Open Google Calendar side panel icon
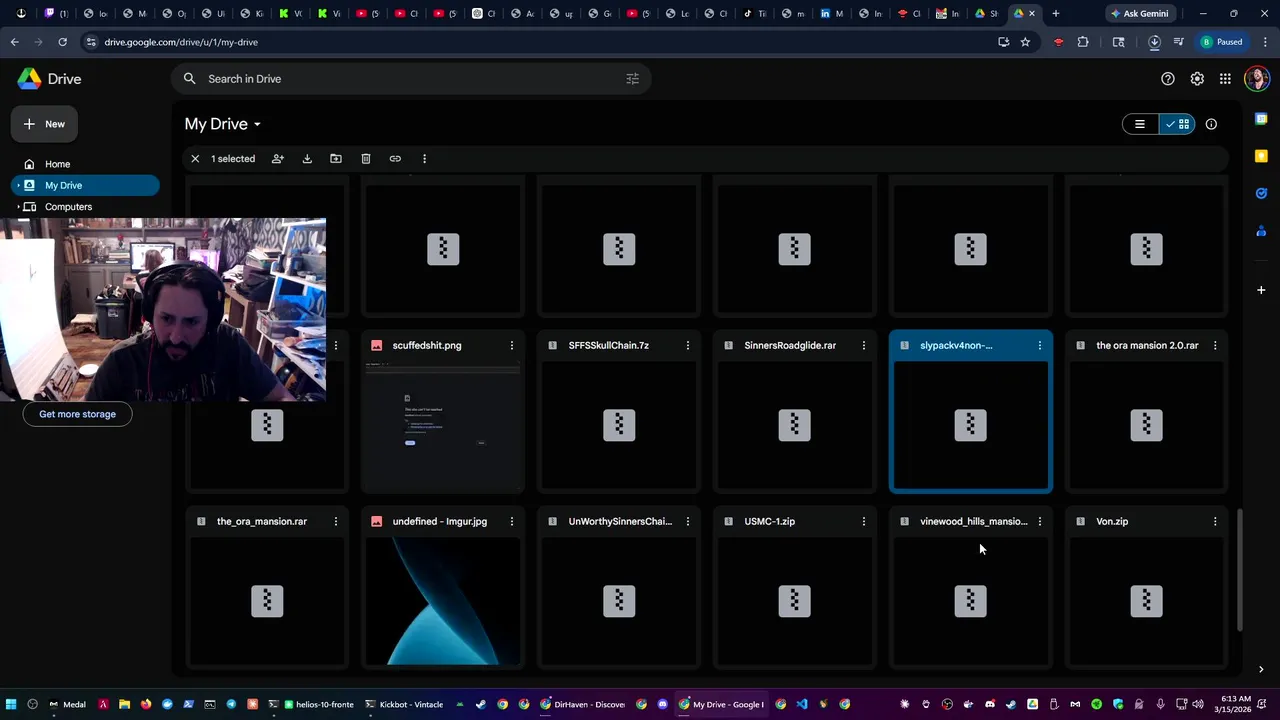Screen dimensions: 1280x720 [1261, 119]
